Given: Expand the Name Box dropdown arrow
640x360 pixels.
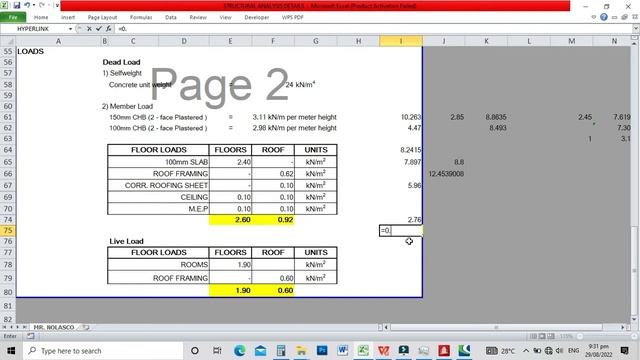Looking at the screenshot, I should click(70, 29).
